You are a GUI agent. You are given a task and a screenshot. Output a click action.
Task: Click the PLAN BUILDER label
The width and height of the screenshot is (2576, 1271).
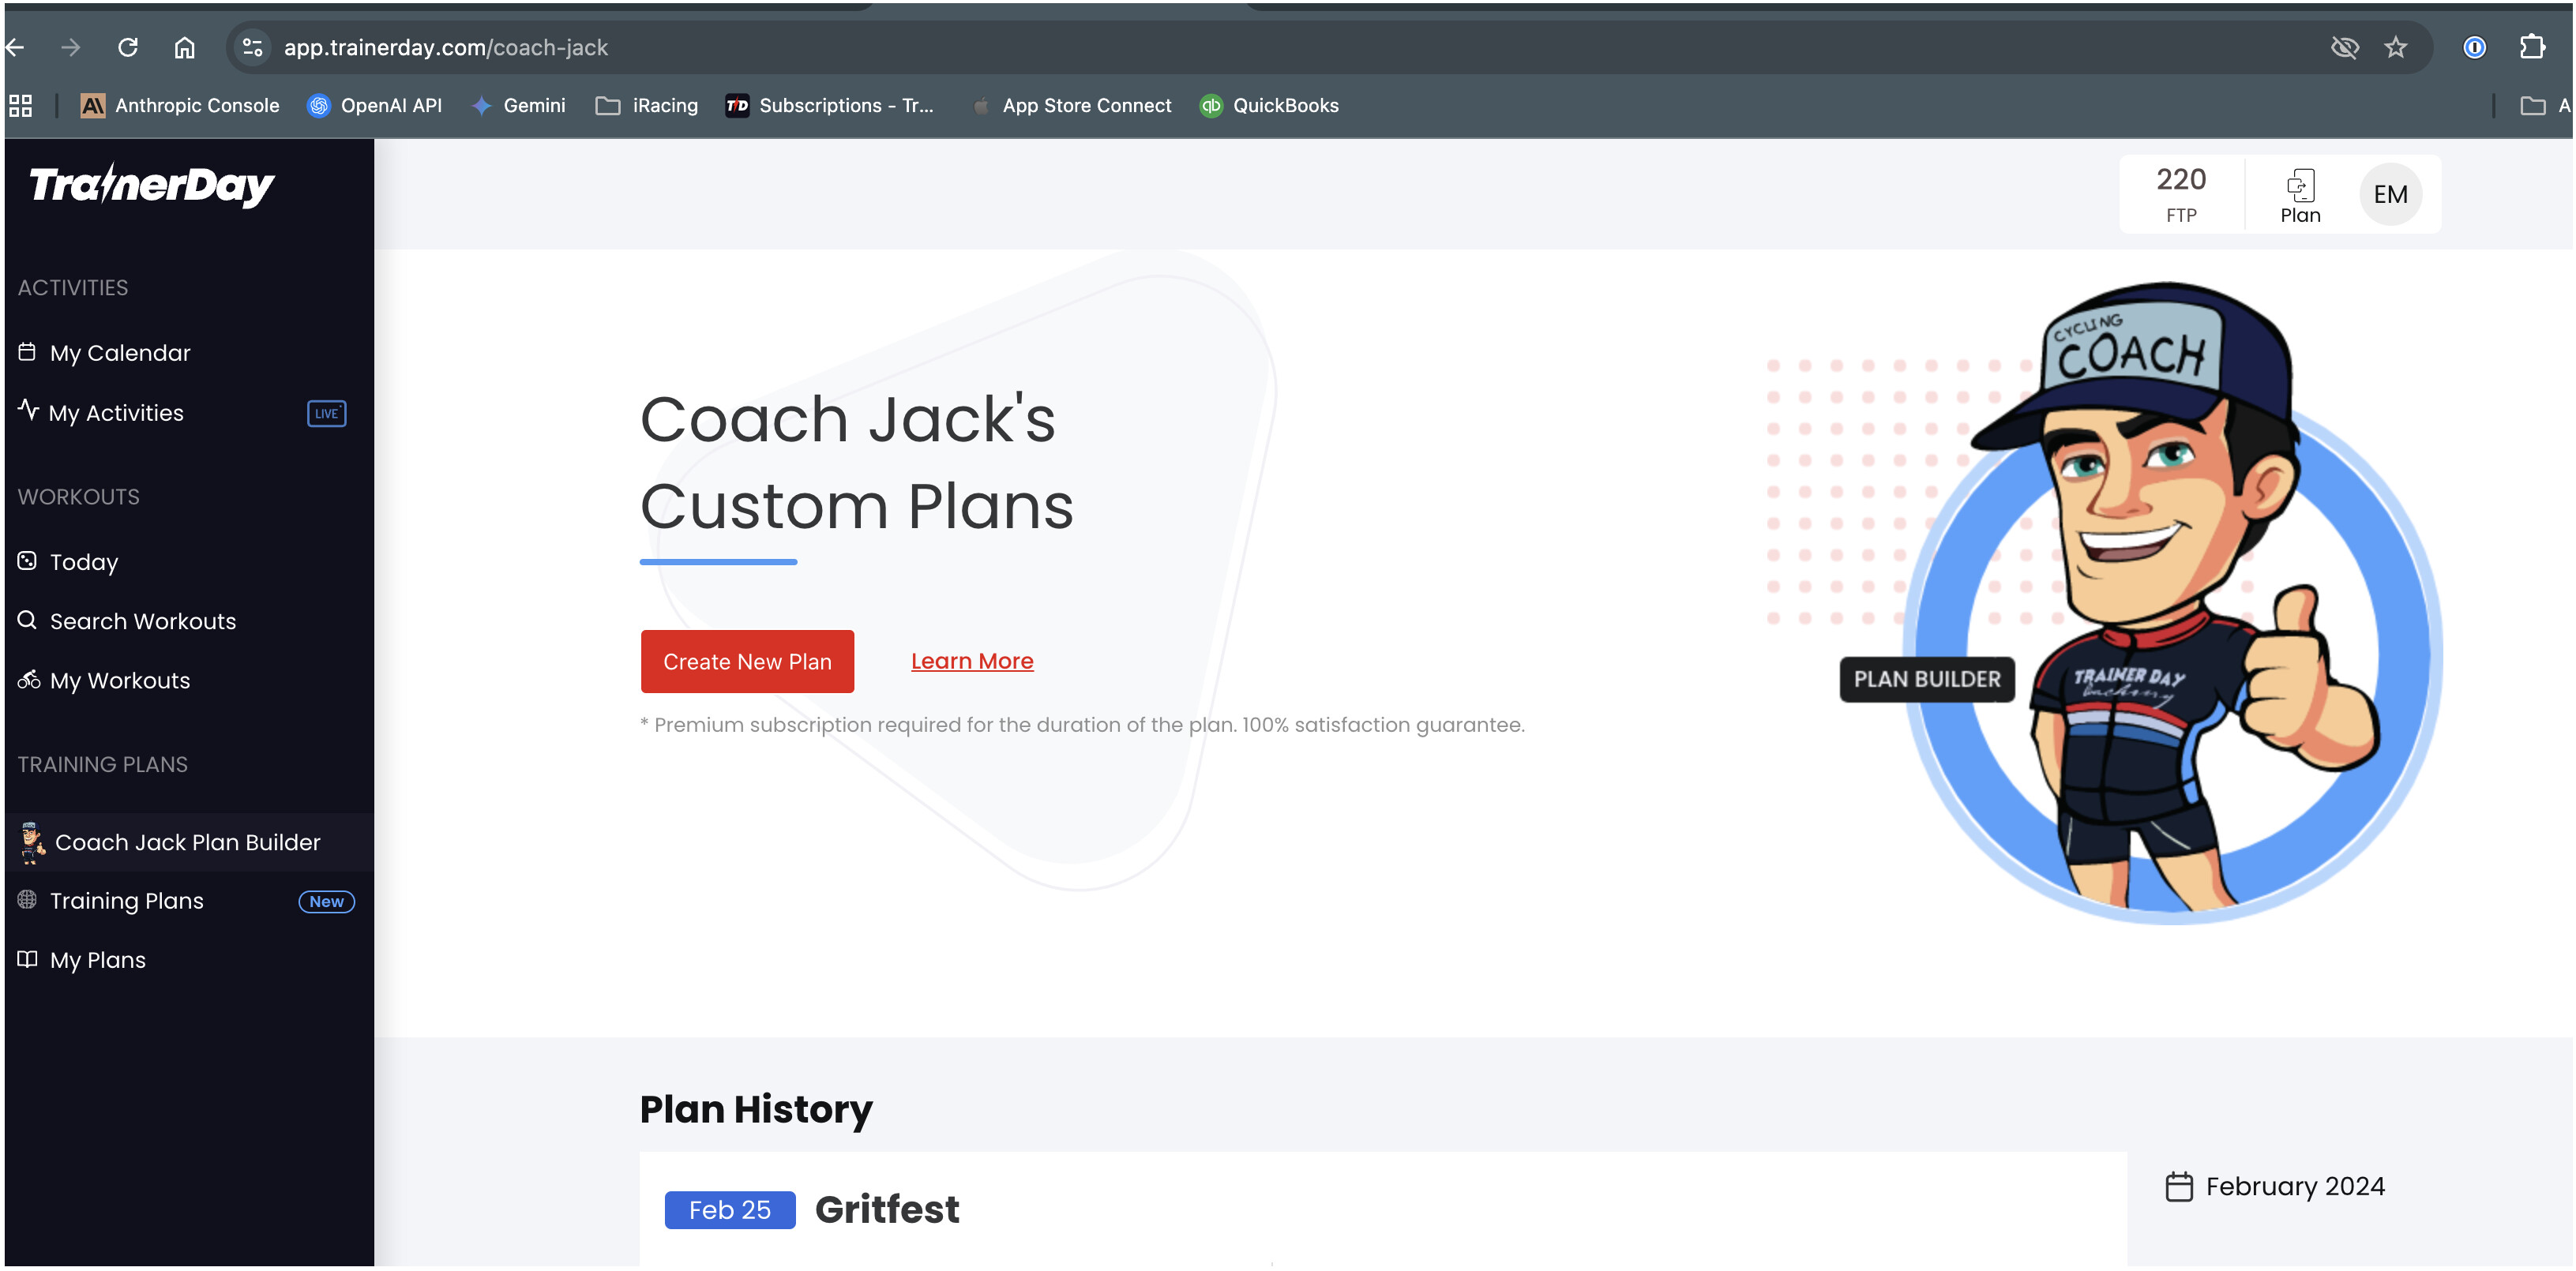click(1927, 679)
